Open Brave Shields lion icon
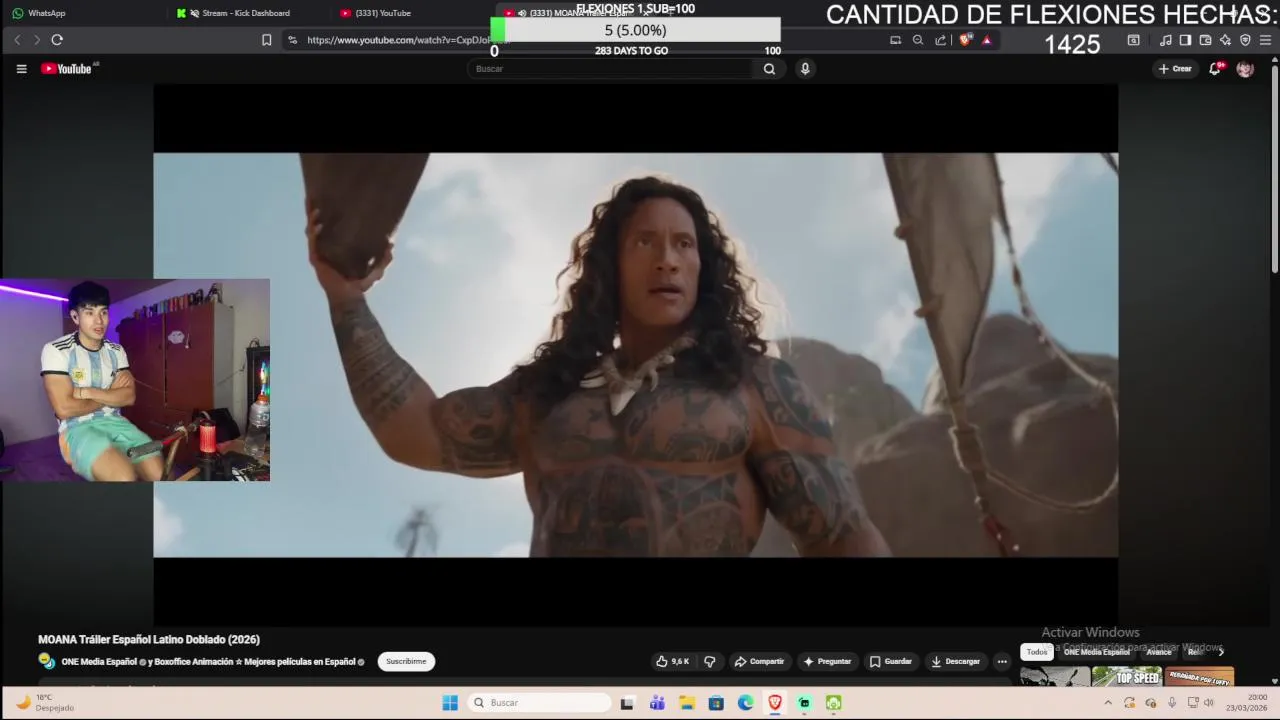 (x=965, y=40)
